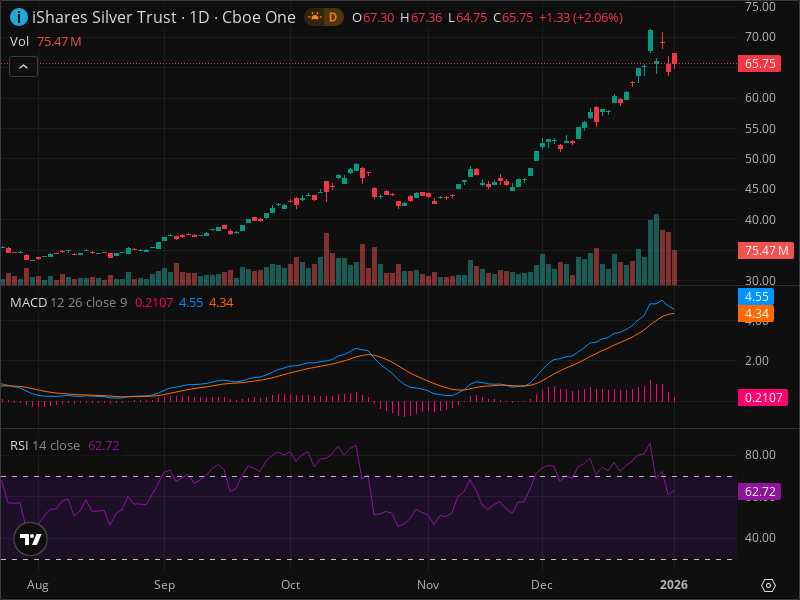800x600 pixels.
Task: Click the 80.00 RSI scale label
Action: click(x=760, y=455)
